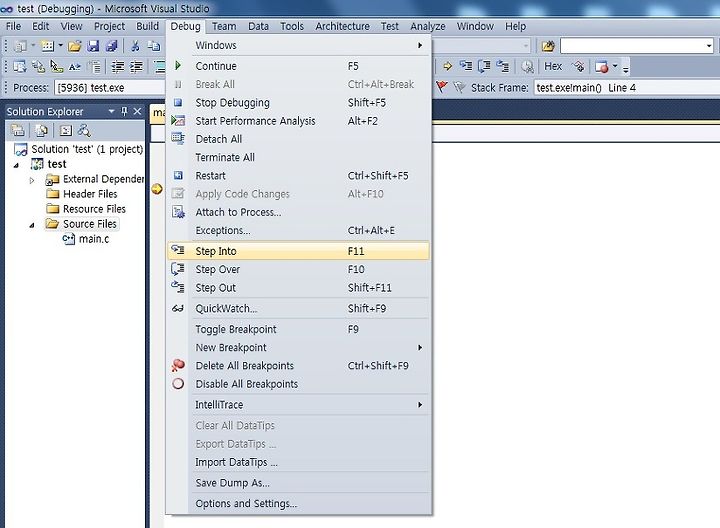Viewport: 720px width, 528px height.
Task: Click the Open File folder toolbar icon
Action: [x=74, y=46]
